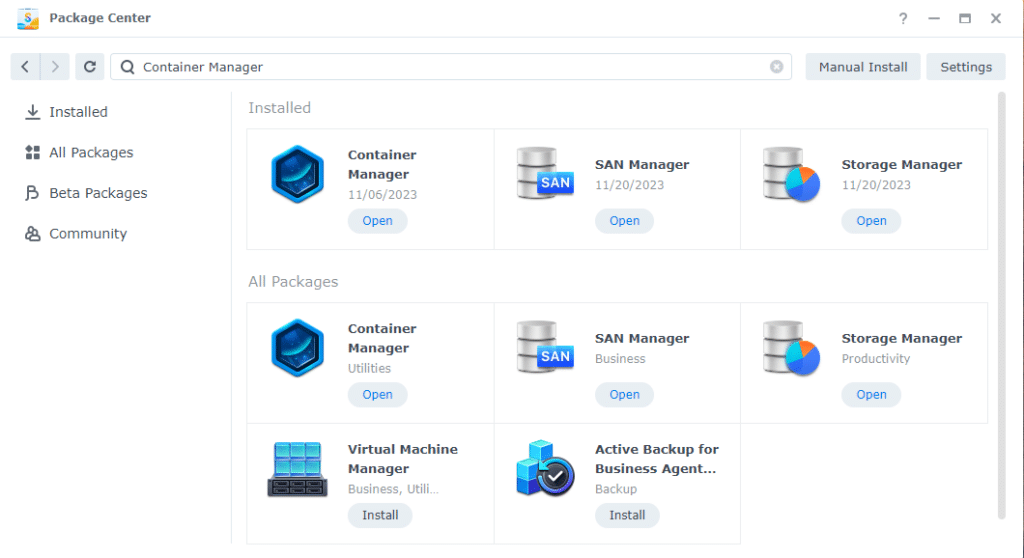Click the Container Manager icon under Installed

click(297, 175)
